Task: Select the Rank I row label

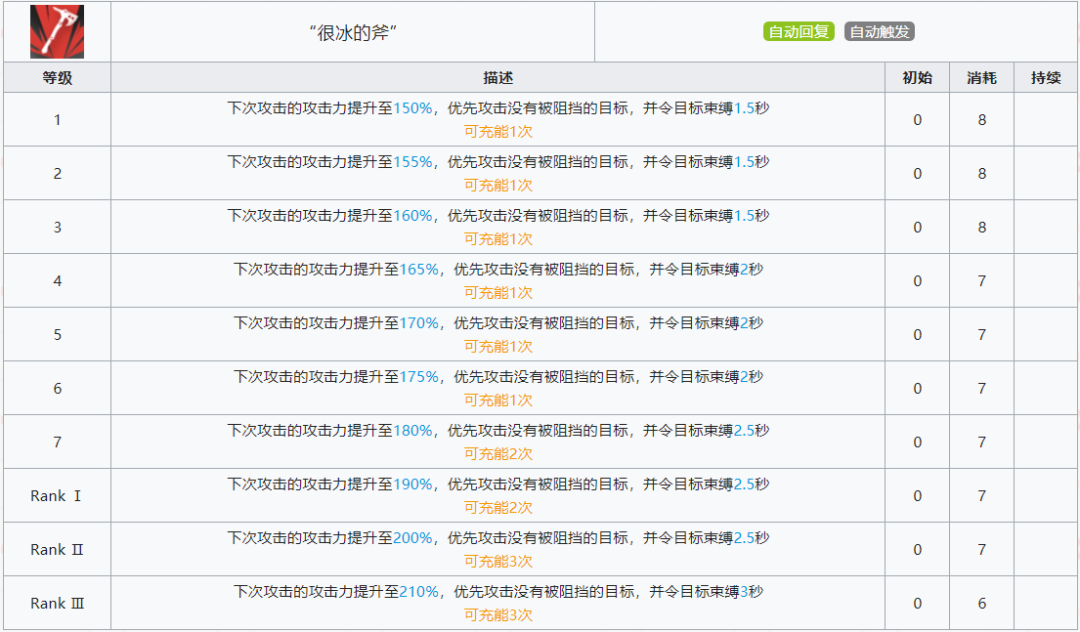Action: 56,496
